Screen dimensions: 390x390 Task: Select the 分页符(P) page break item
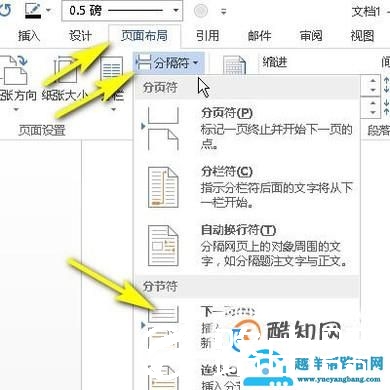[247, 128]
